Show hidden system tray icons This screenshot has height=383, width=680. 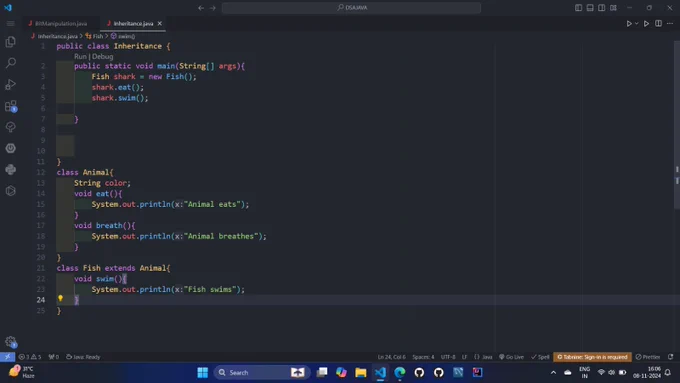click(553, 372)
